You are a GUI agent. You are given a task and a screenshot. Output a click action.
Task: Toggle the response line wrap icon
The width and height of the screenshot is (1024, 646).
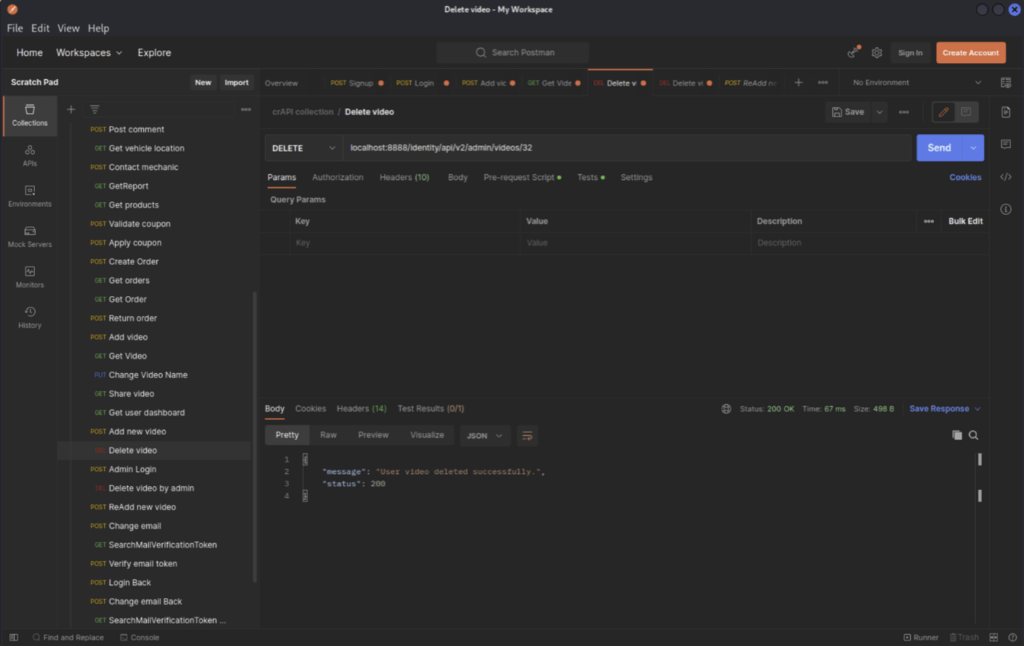(x=527, y=435)
